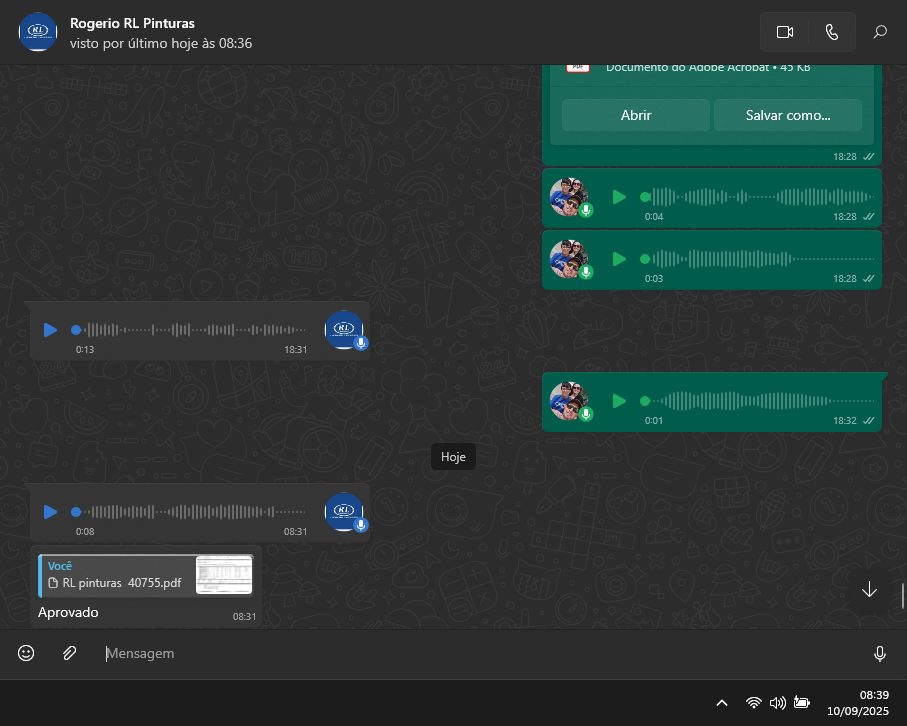Click the Abrir button on the PDF
Screen dimensions: 907x726
tap(636, 115)
